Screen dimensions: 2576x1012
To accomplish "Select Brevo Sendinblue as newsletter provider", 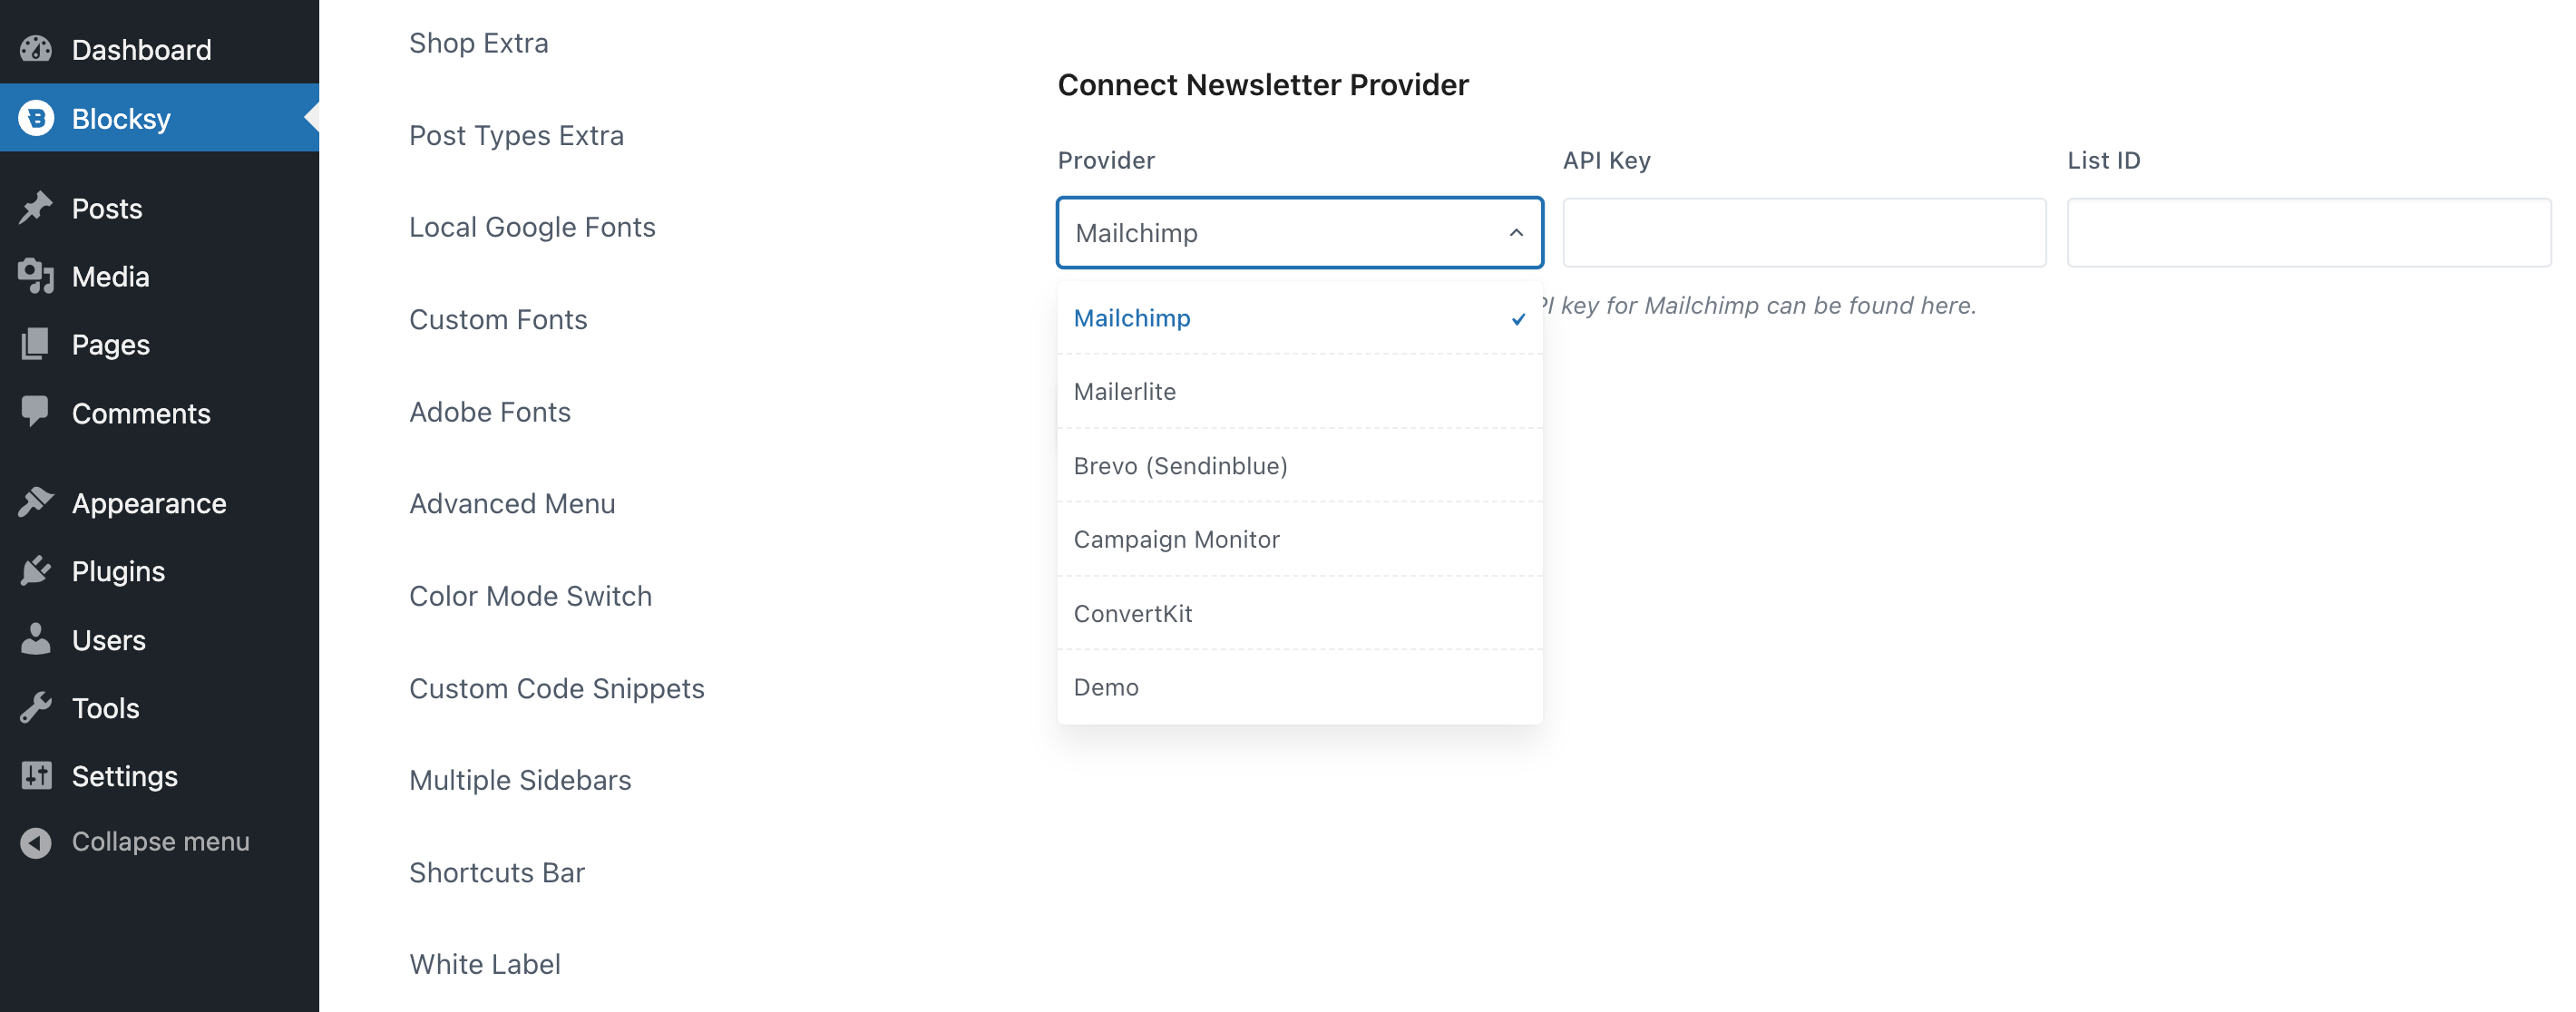I will (1179, 465).
